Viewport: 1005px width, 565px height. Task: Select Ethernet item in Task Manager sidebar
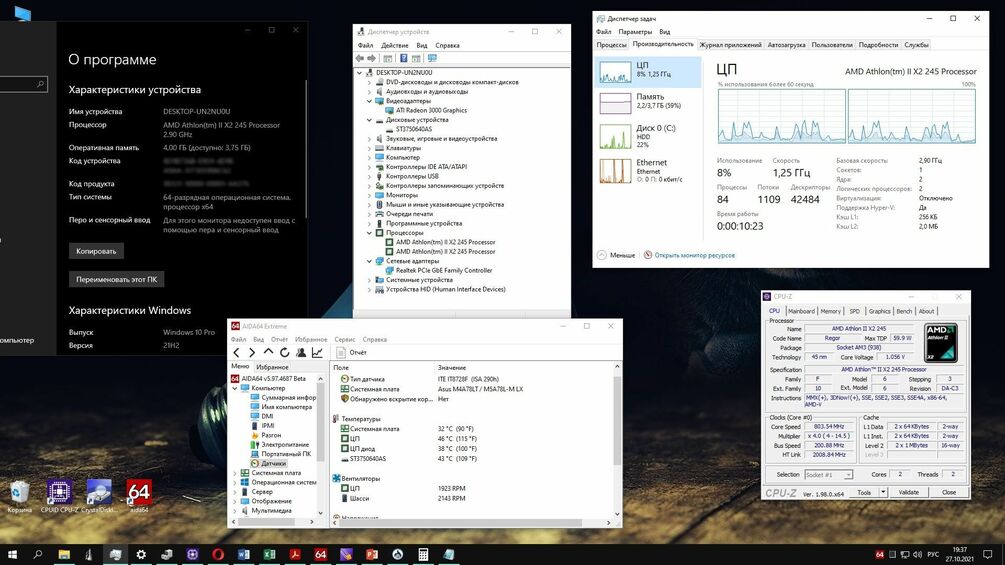tap(648, 170)
